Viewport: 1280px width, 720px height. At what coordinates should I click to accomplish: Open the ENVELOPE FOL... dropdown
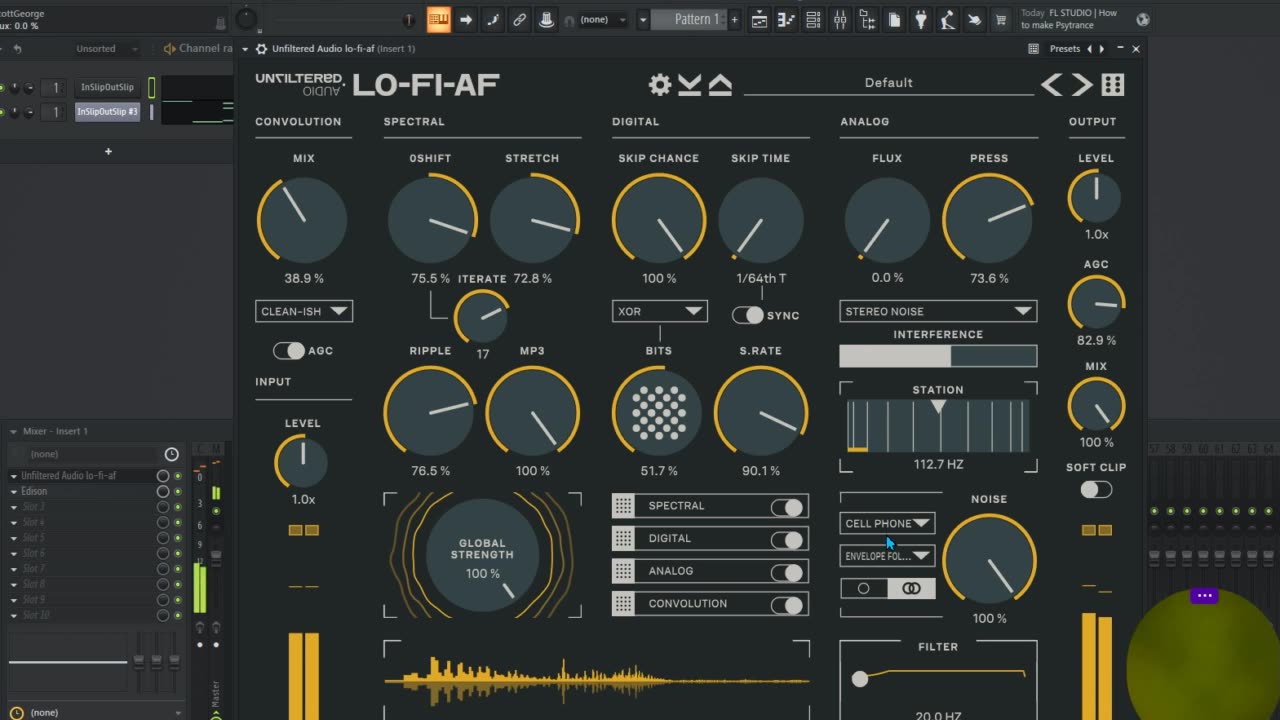[888, 556]
